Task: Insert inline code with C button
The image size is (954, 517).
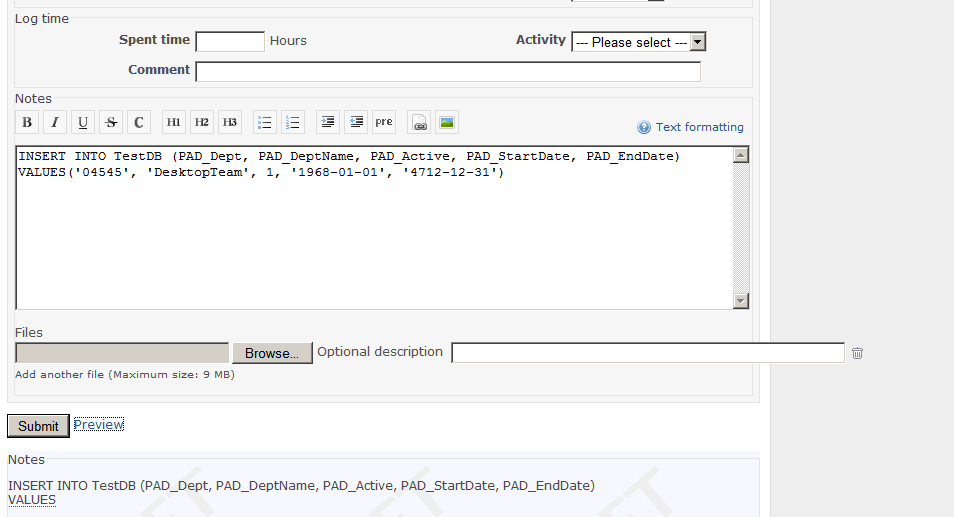Action: [139, 122]
